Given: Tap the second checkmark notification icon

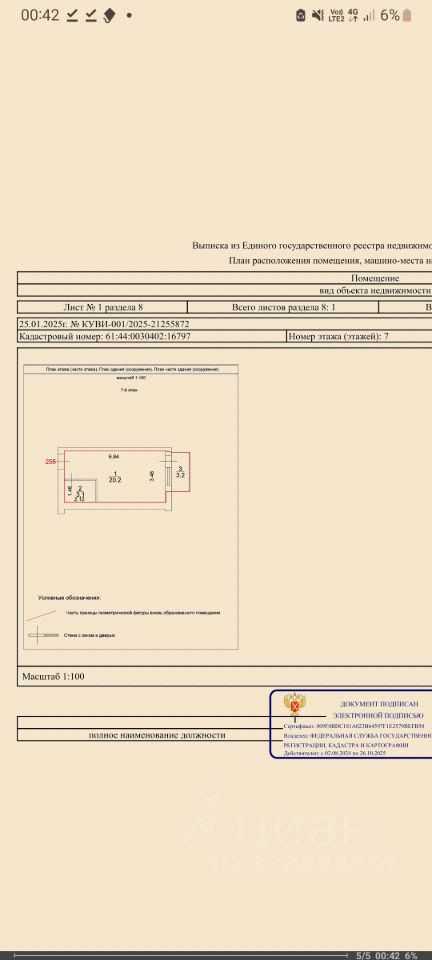Looking at the screenshot, I should tap(91, 15).
